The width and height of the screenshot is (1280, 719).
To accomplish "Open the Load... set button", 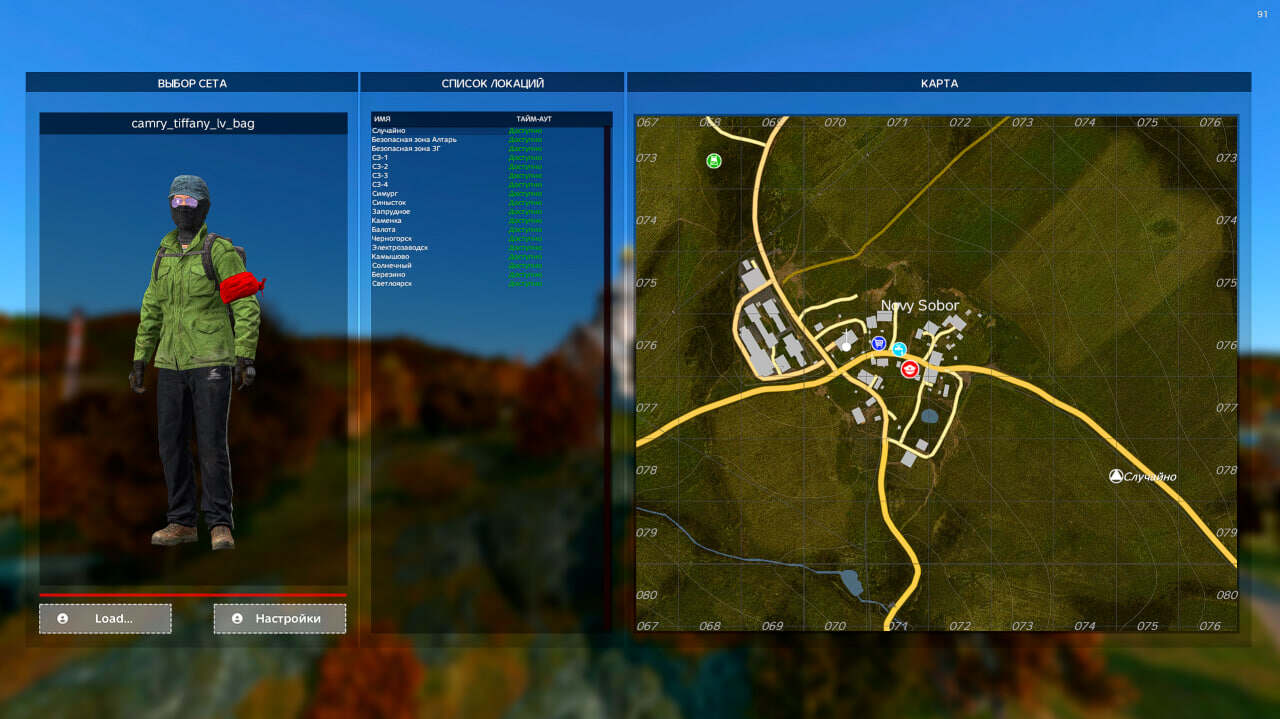I will (105, 619).
